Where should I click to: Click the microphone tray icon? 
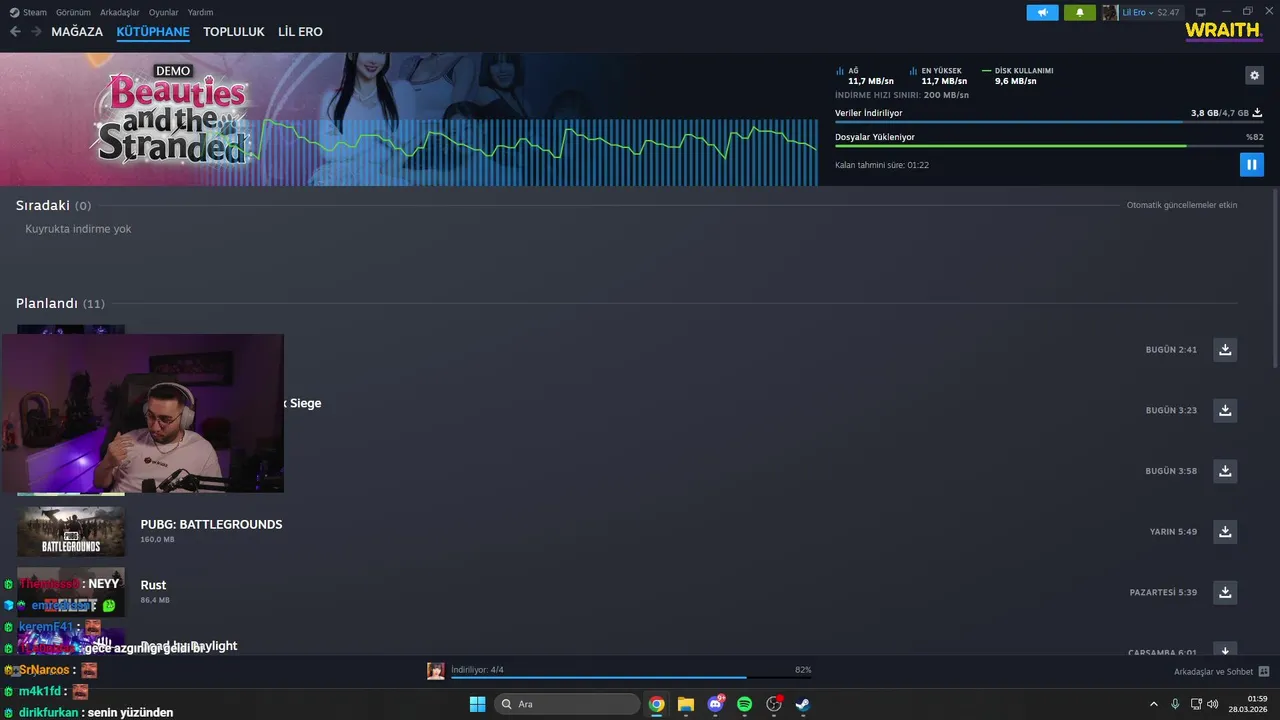(x=1175, y=704)
